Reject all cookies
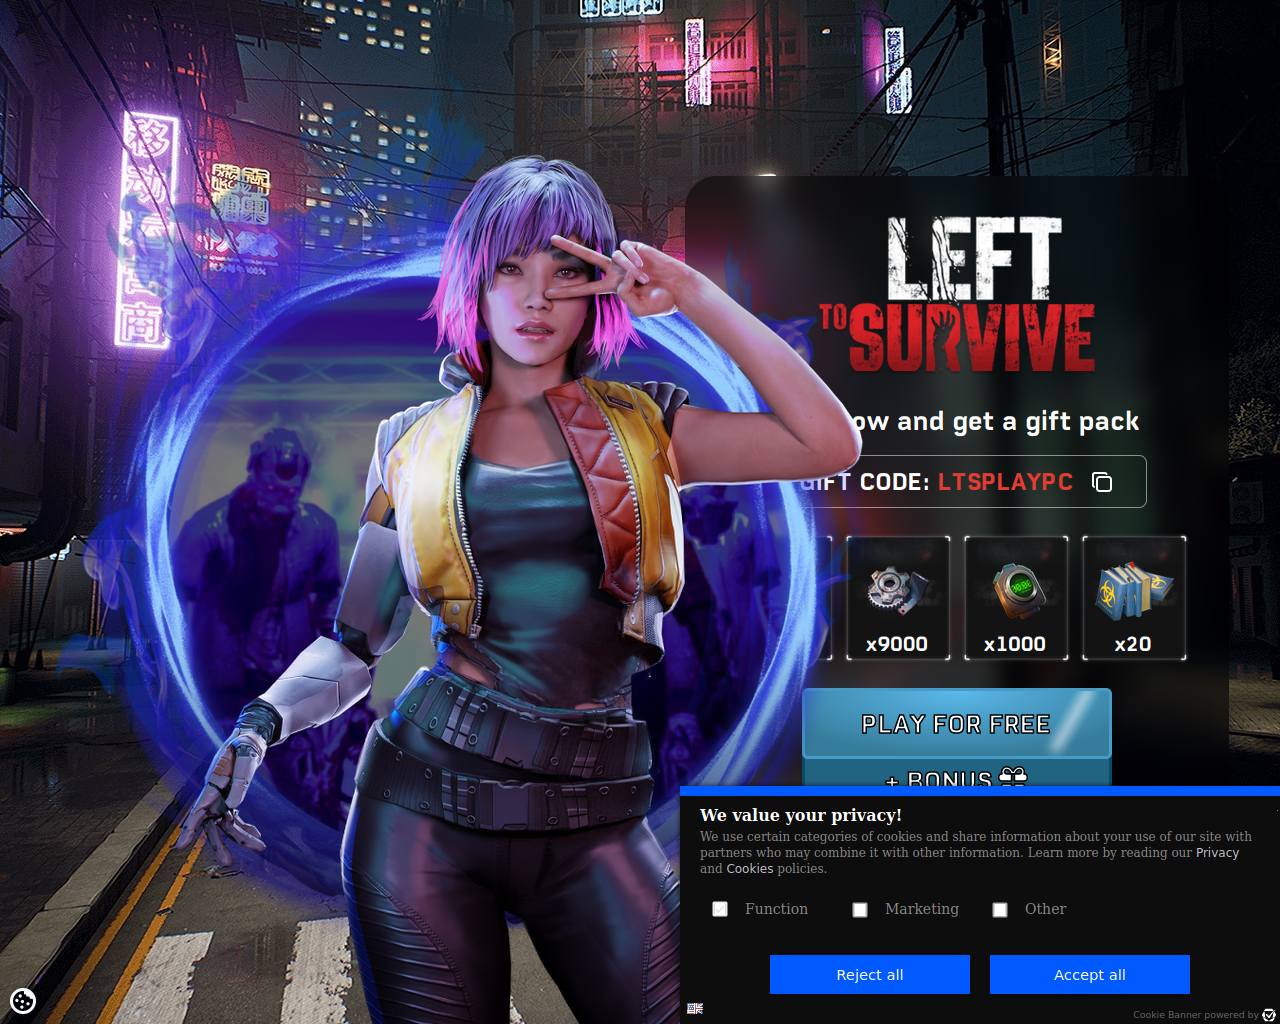This screenshot has height=1024, width=1280. [x=870, y=974]
